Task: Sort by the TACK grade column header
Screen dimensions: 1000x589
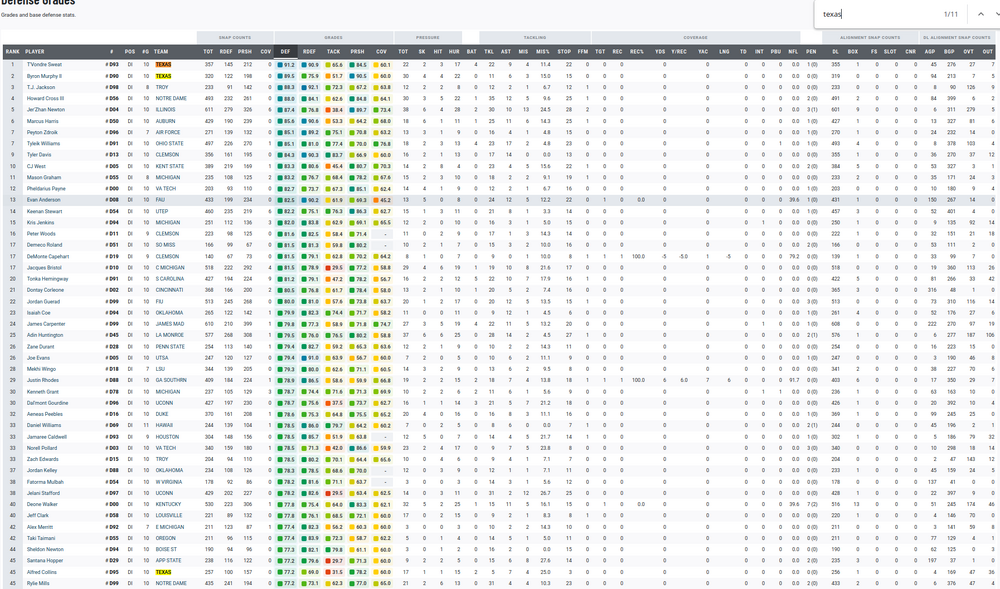Action: pyautogui.click(x=334, y=51)
